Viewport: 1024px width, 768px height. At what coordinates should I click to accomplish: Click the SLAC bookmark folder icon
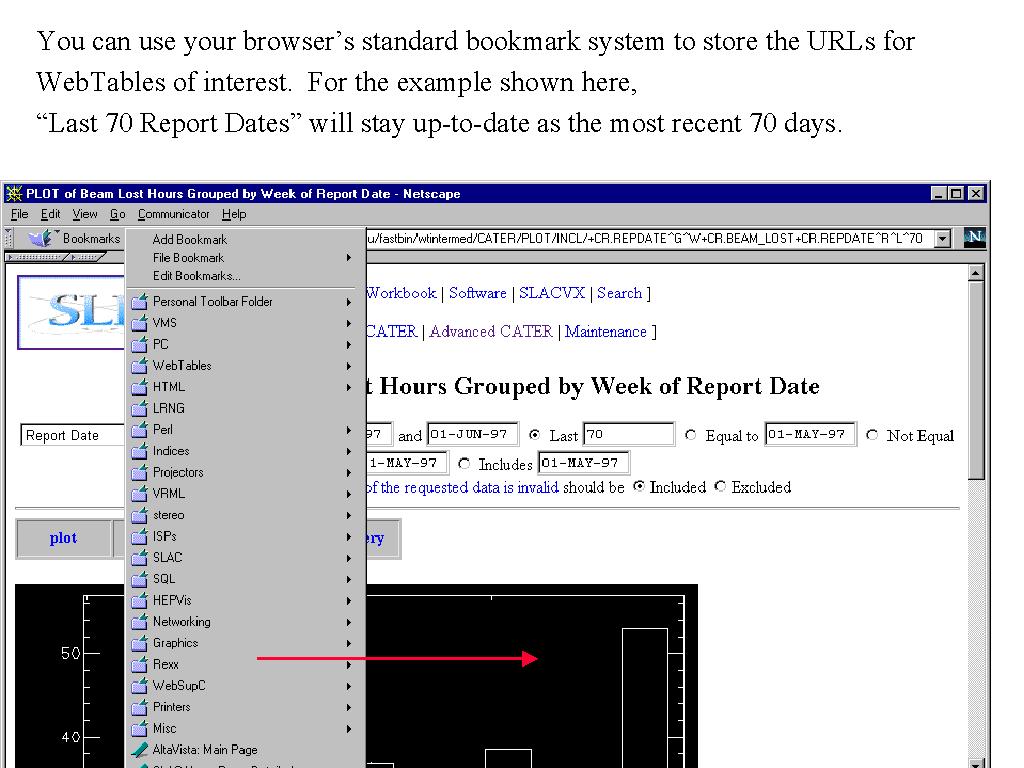(140, 558)
